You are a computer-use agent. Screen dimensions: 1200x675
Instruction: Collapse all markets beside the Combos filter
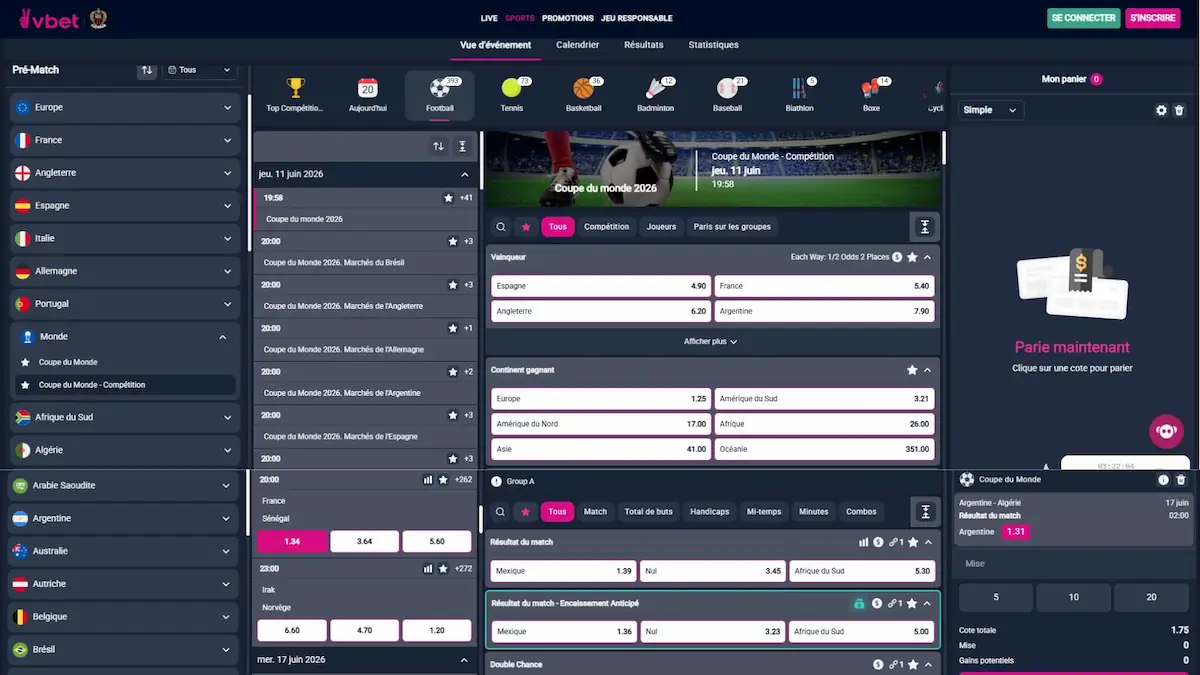coord(925,512)
